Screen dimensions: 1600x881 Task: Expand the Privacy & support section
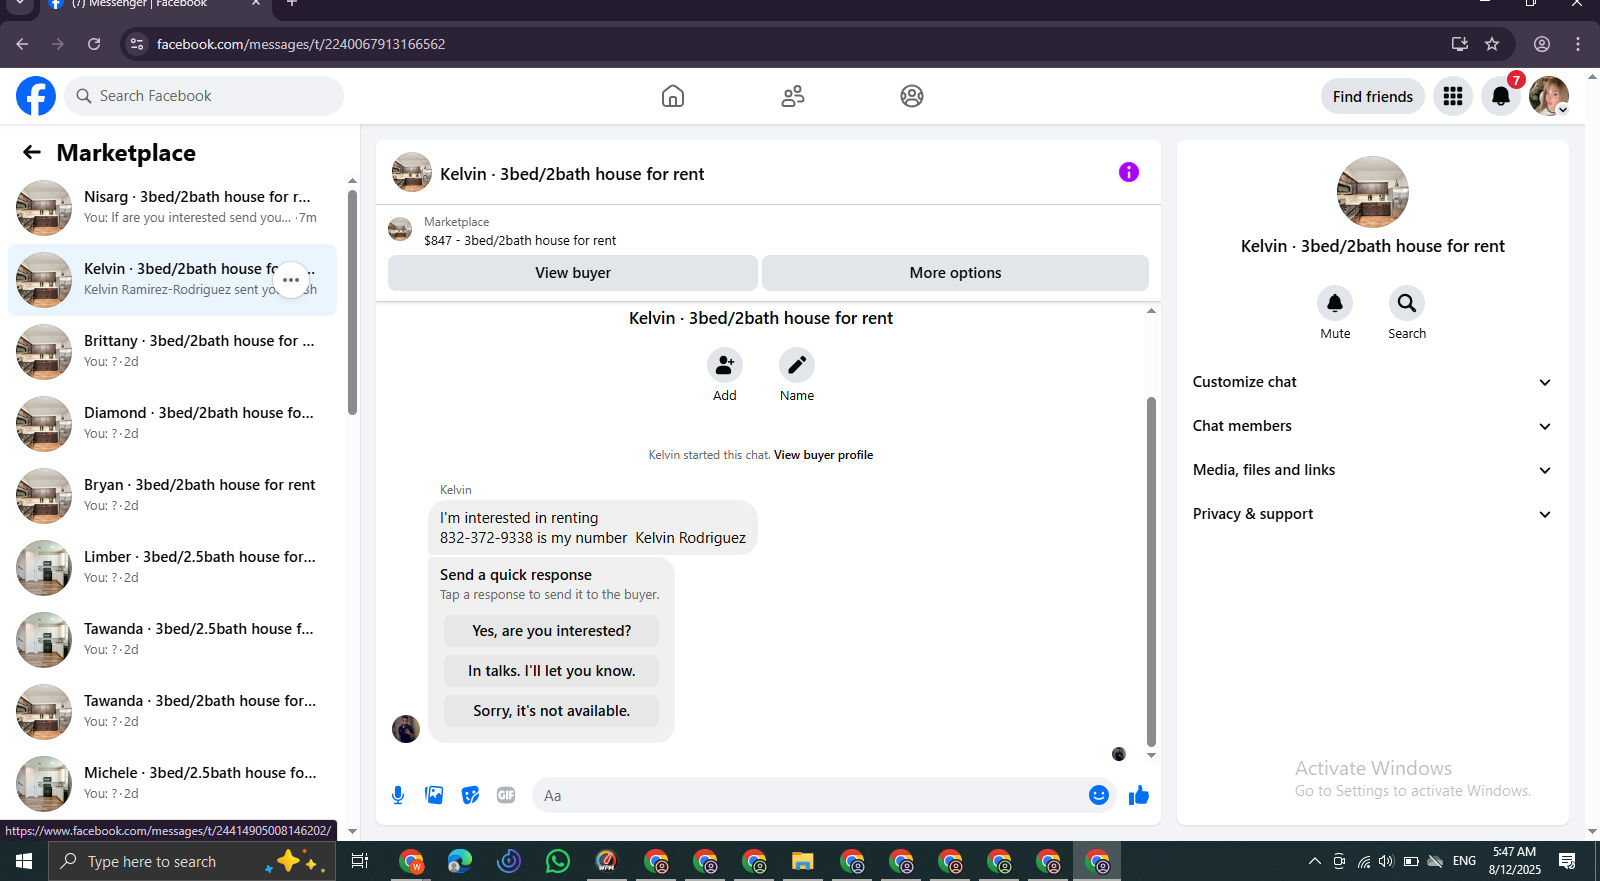(1372, 514)
